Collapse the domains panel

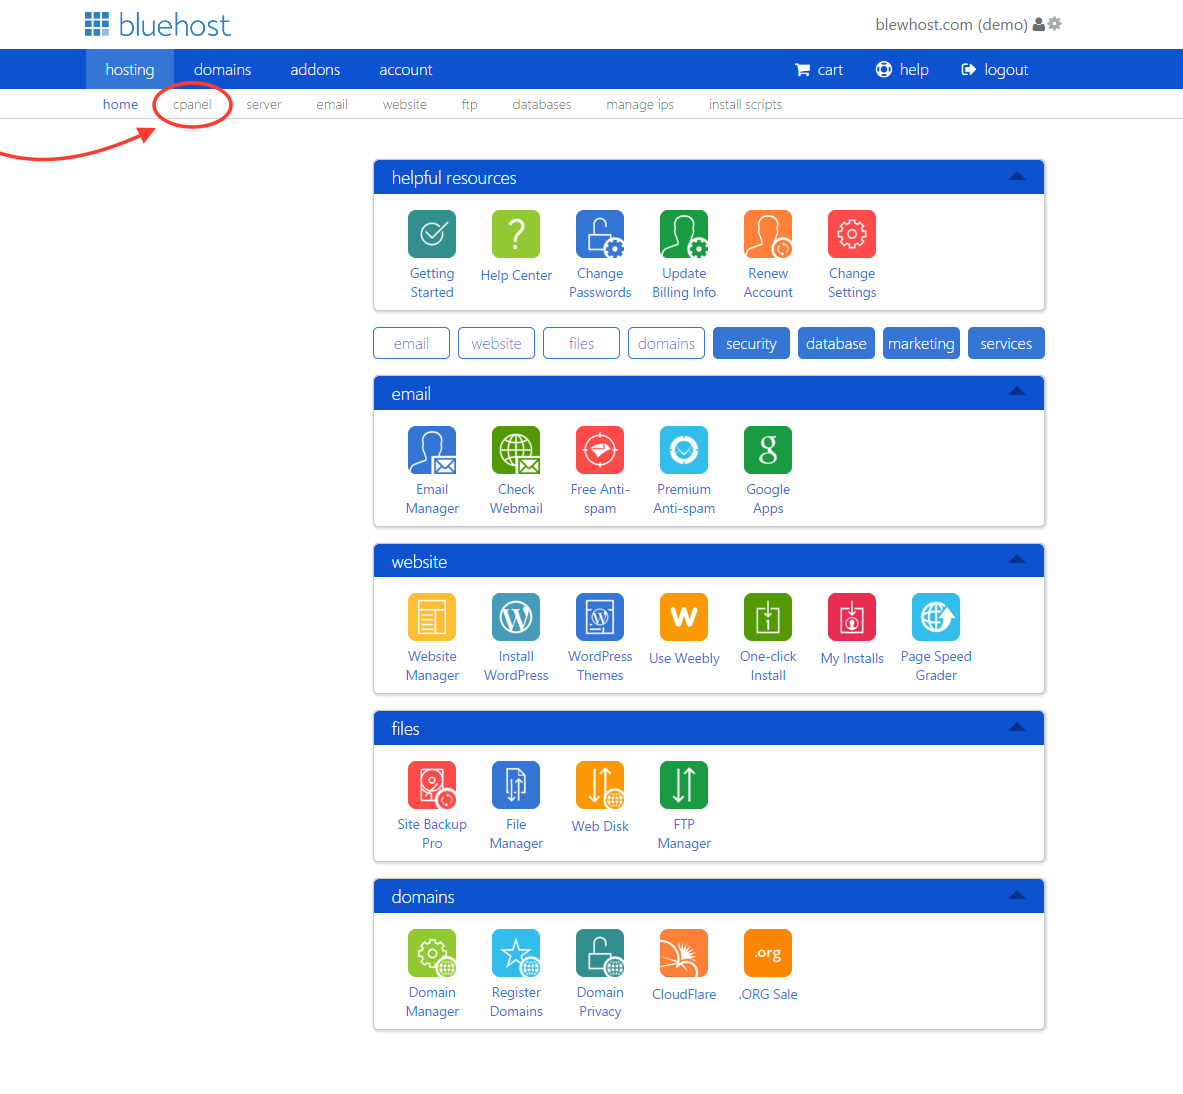pos(1017,896)
